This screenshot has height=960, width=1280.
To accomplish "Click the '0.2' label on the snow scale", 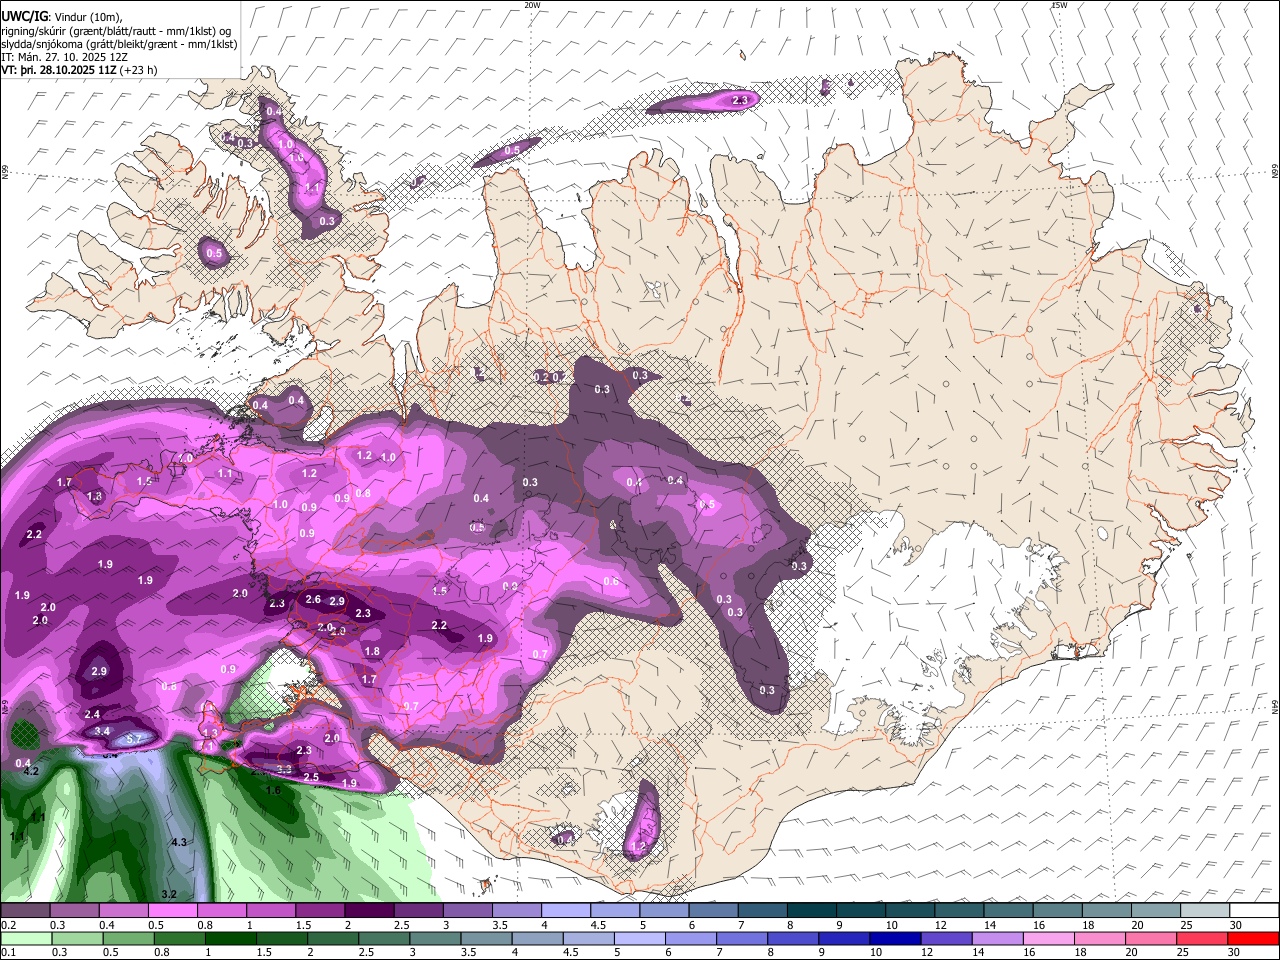I will tap(8, 925).
